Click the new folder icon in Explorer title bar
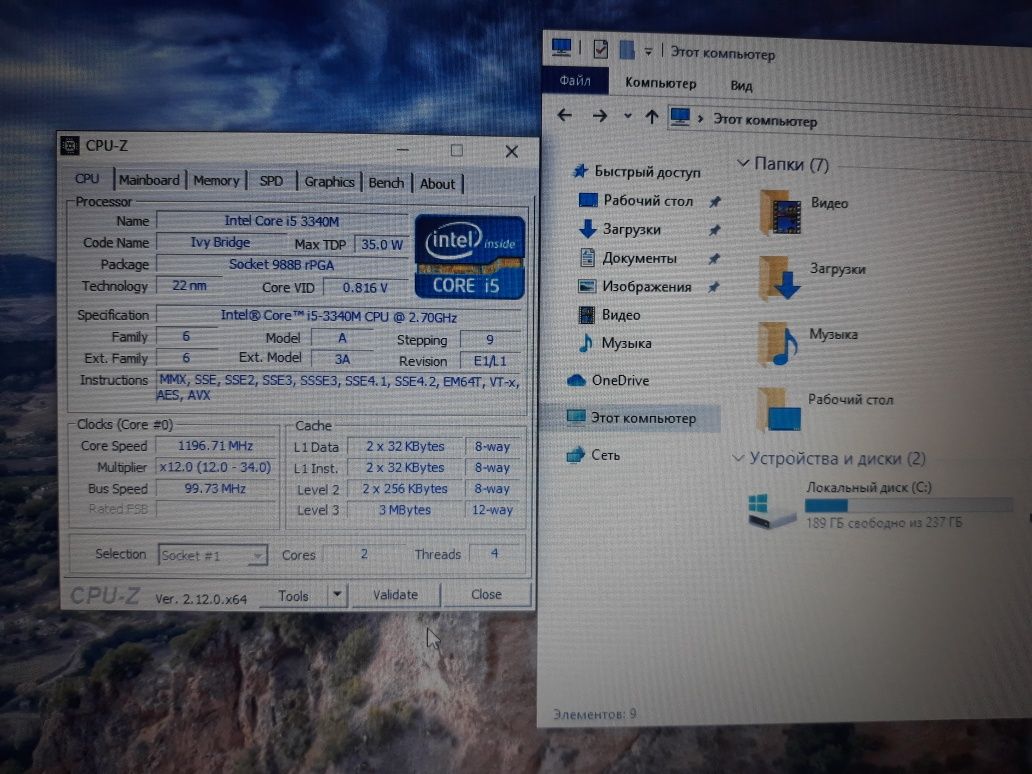The image size is (1032, 774). click(x=627, y=49)
